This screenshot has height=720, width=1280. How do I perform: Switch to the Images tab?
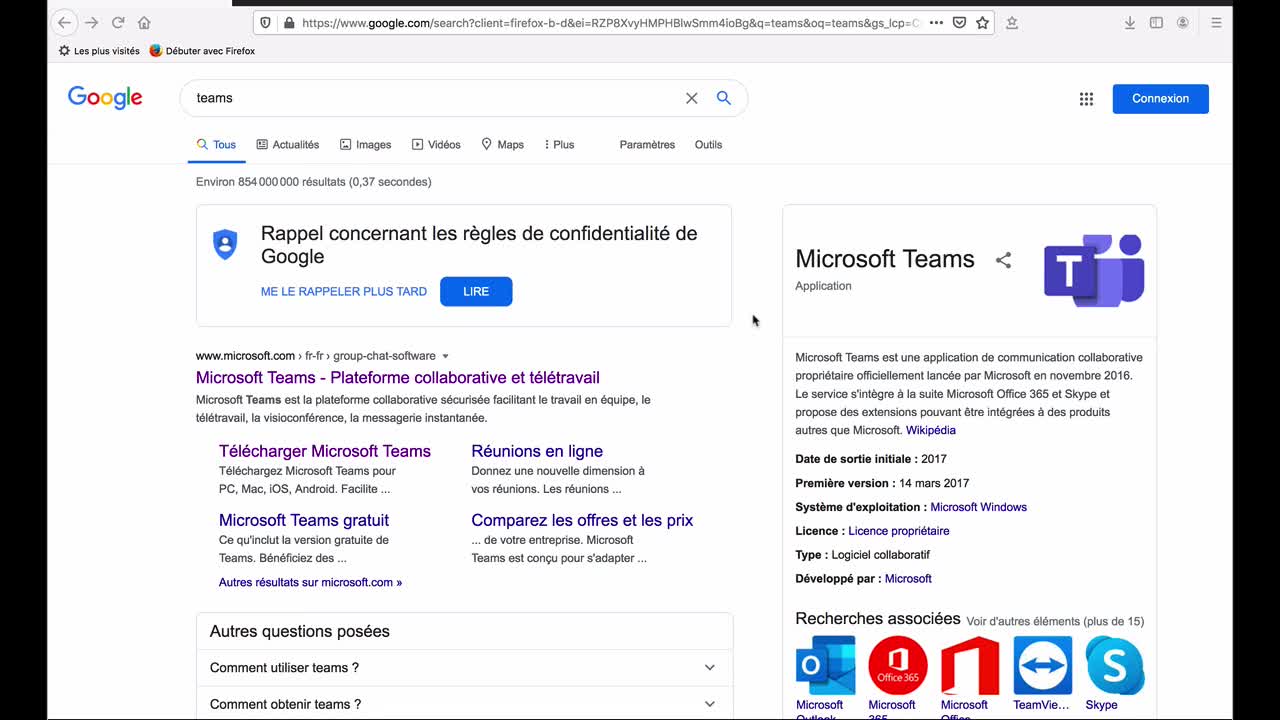[x=365, y=145]
